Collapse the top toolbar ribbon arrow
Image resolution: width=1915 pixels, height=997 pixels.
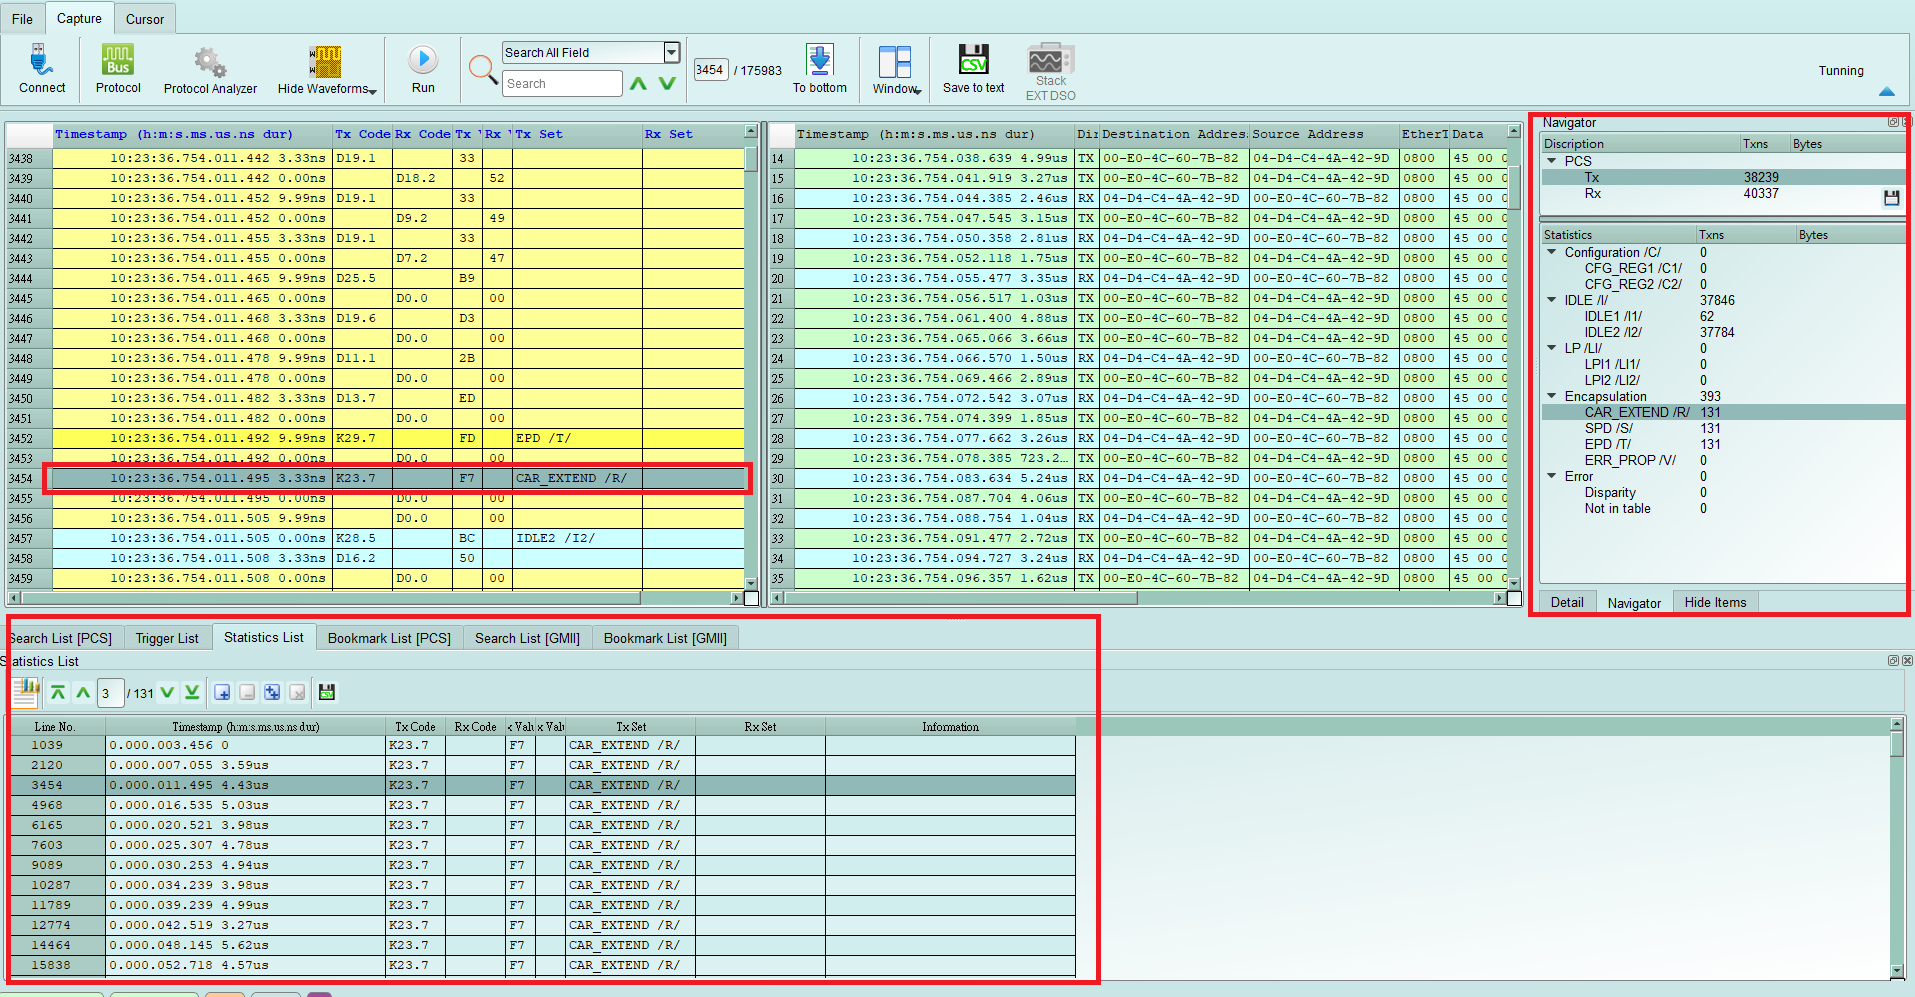pyautogui.click(x=1887, y=91)
